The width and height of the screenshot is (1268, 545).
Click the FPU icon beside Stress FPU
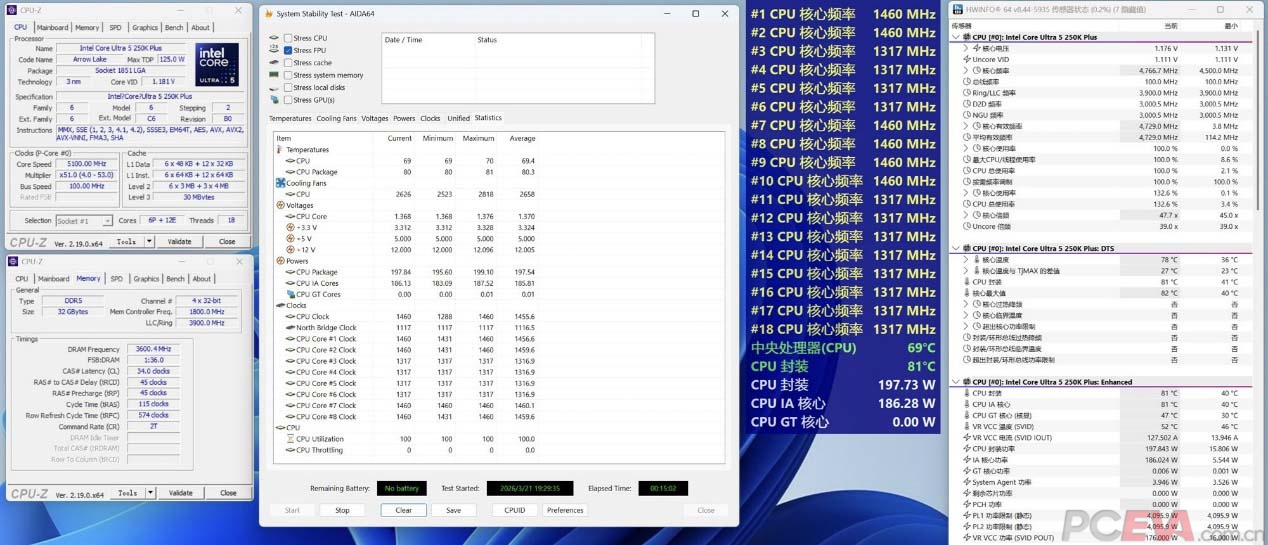click(x=274, y=50)
